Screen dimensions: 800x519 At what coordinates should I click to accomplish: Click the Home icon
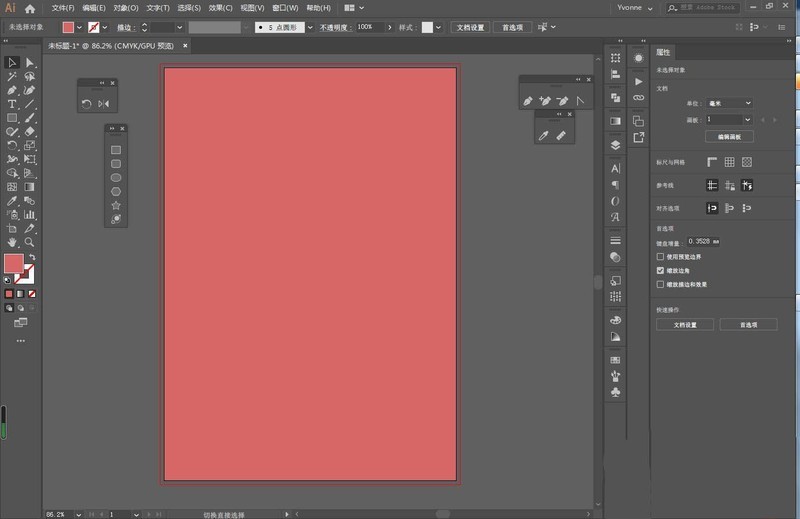click(30, 8)
